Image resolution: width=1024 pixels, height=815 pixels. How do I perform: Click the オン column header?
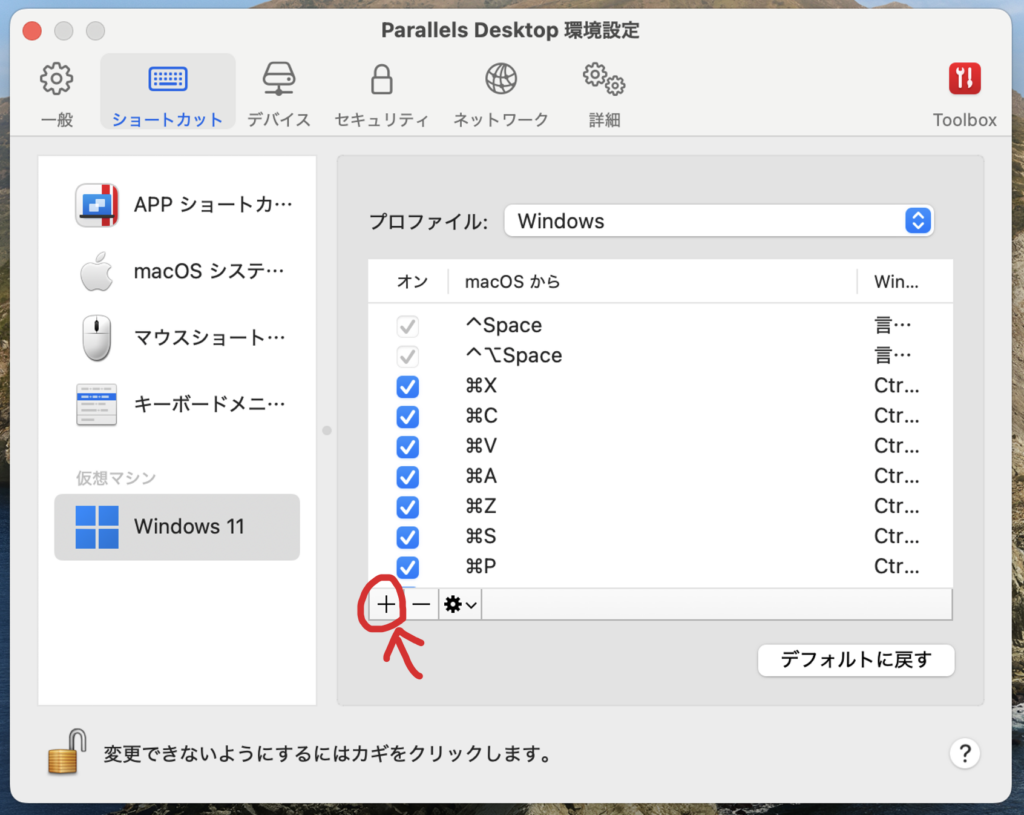[413, 282]
